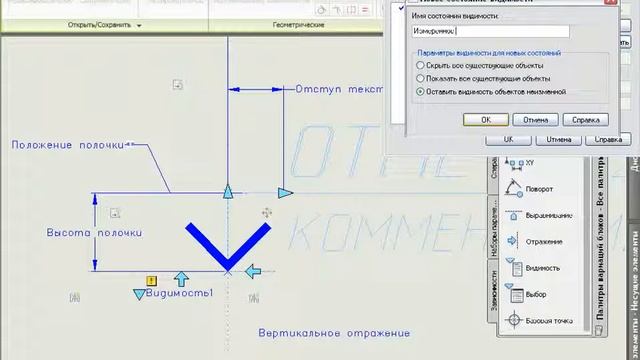Switch to the Наборы параметров palette tab
This screenshot has width=640, height=360.
point(493,228)
